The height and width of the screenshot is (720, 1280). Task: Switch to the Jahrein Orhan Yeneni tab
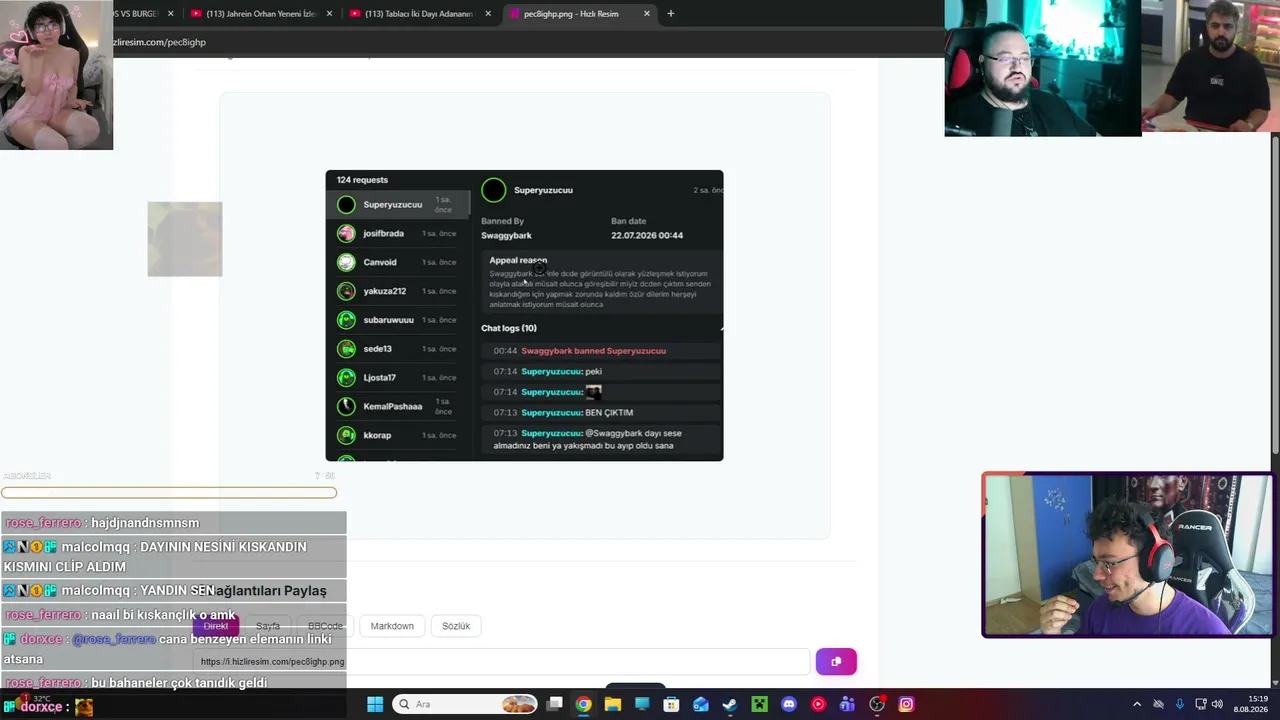260,14
